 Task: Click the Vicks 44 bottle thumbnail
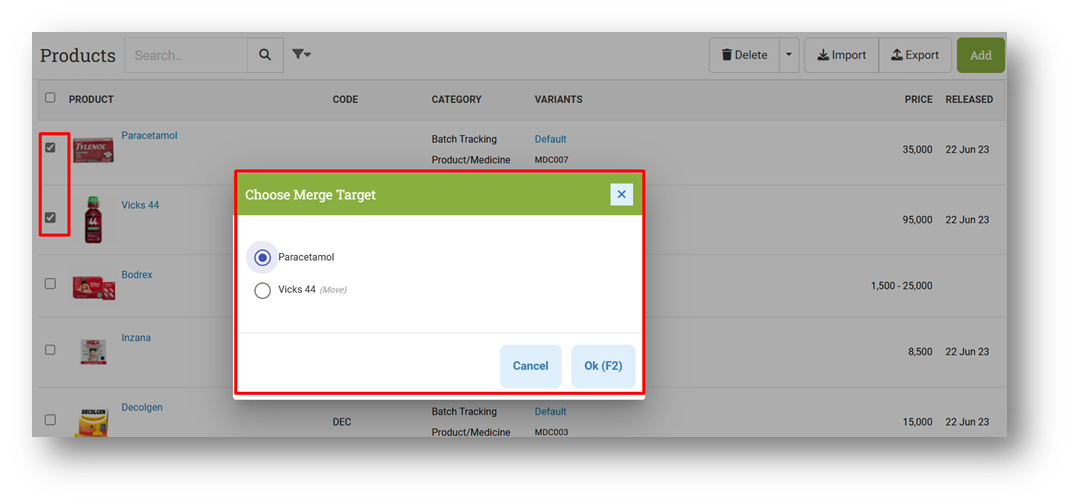tap(94, 220)
